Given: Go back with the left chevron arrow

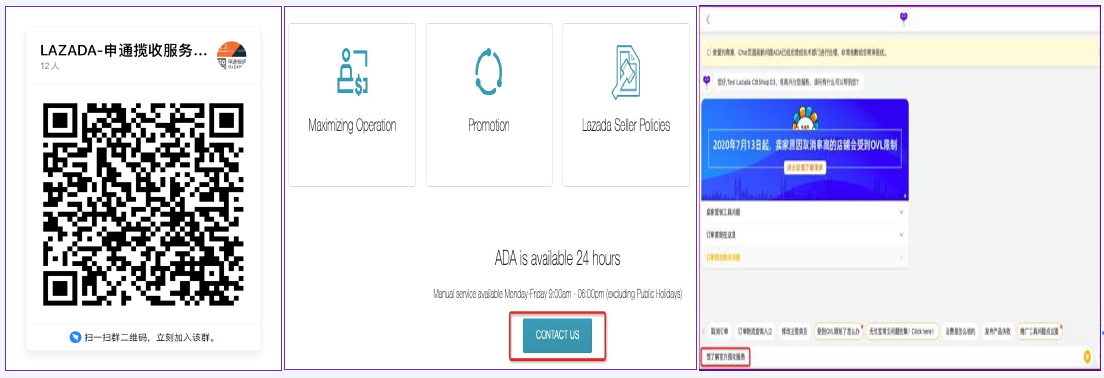Looking at the screenshot, I should tap(708, 20).
